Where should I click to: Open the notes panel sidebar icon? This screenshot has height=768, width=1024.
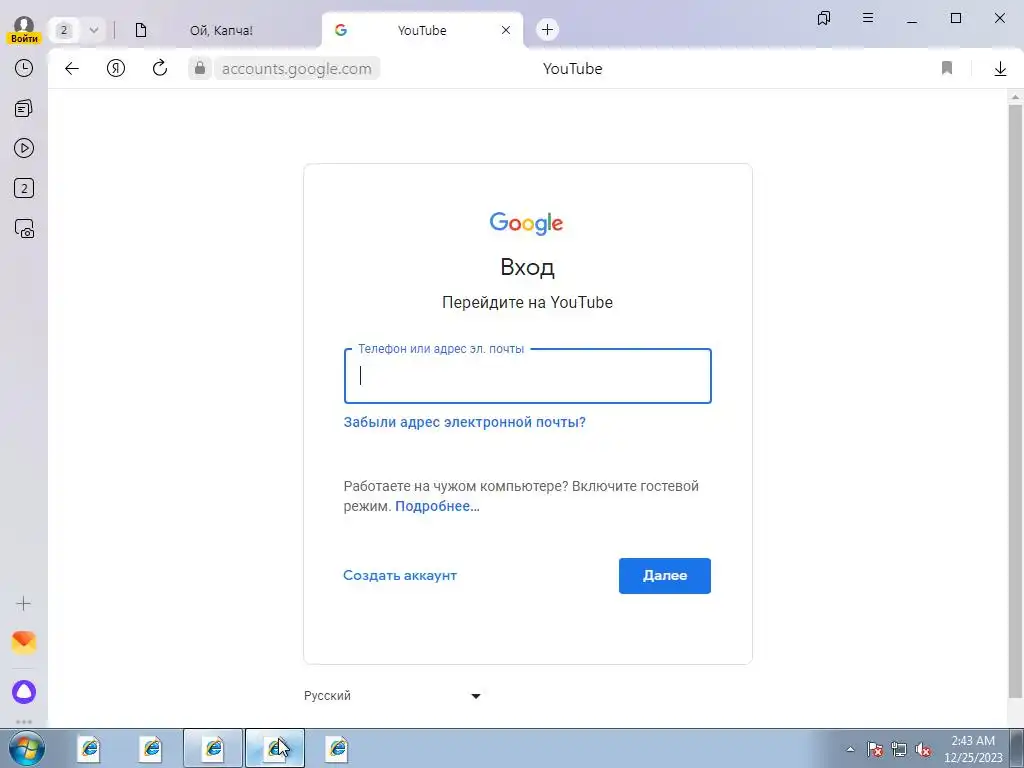coord(24,108)
